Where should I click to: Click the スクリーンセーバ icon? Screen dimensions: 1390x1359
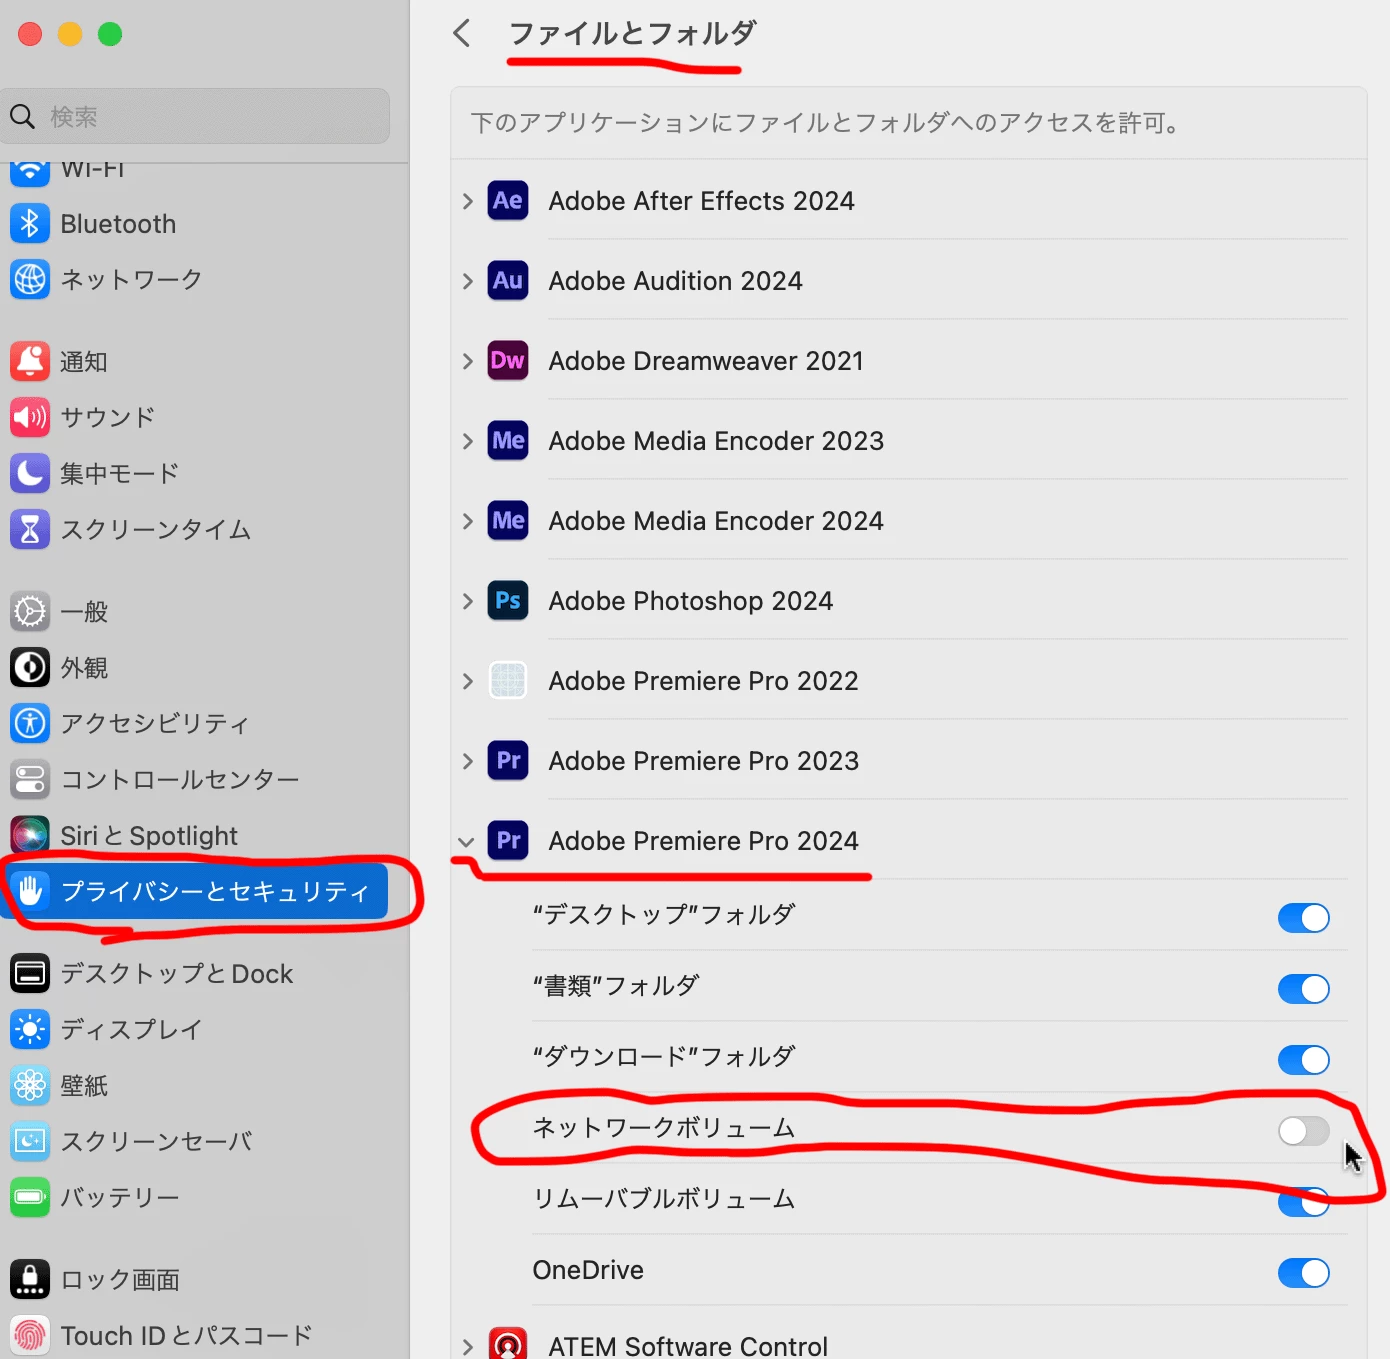(30, 1141)
